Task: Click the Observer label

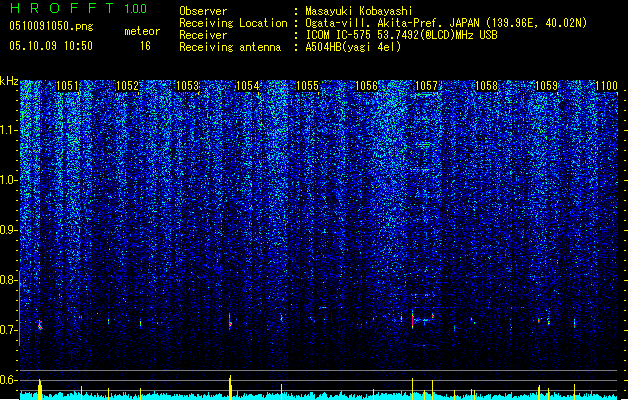Action: pyautogui.click(x=203, y=11)
